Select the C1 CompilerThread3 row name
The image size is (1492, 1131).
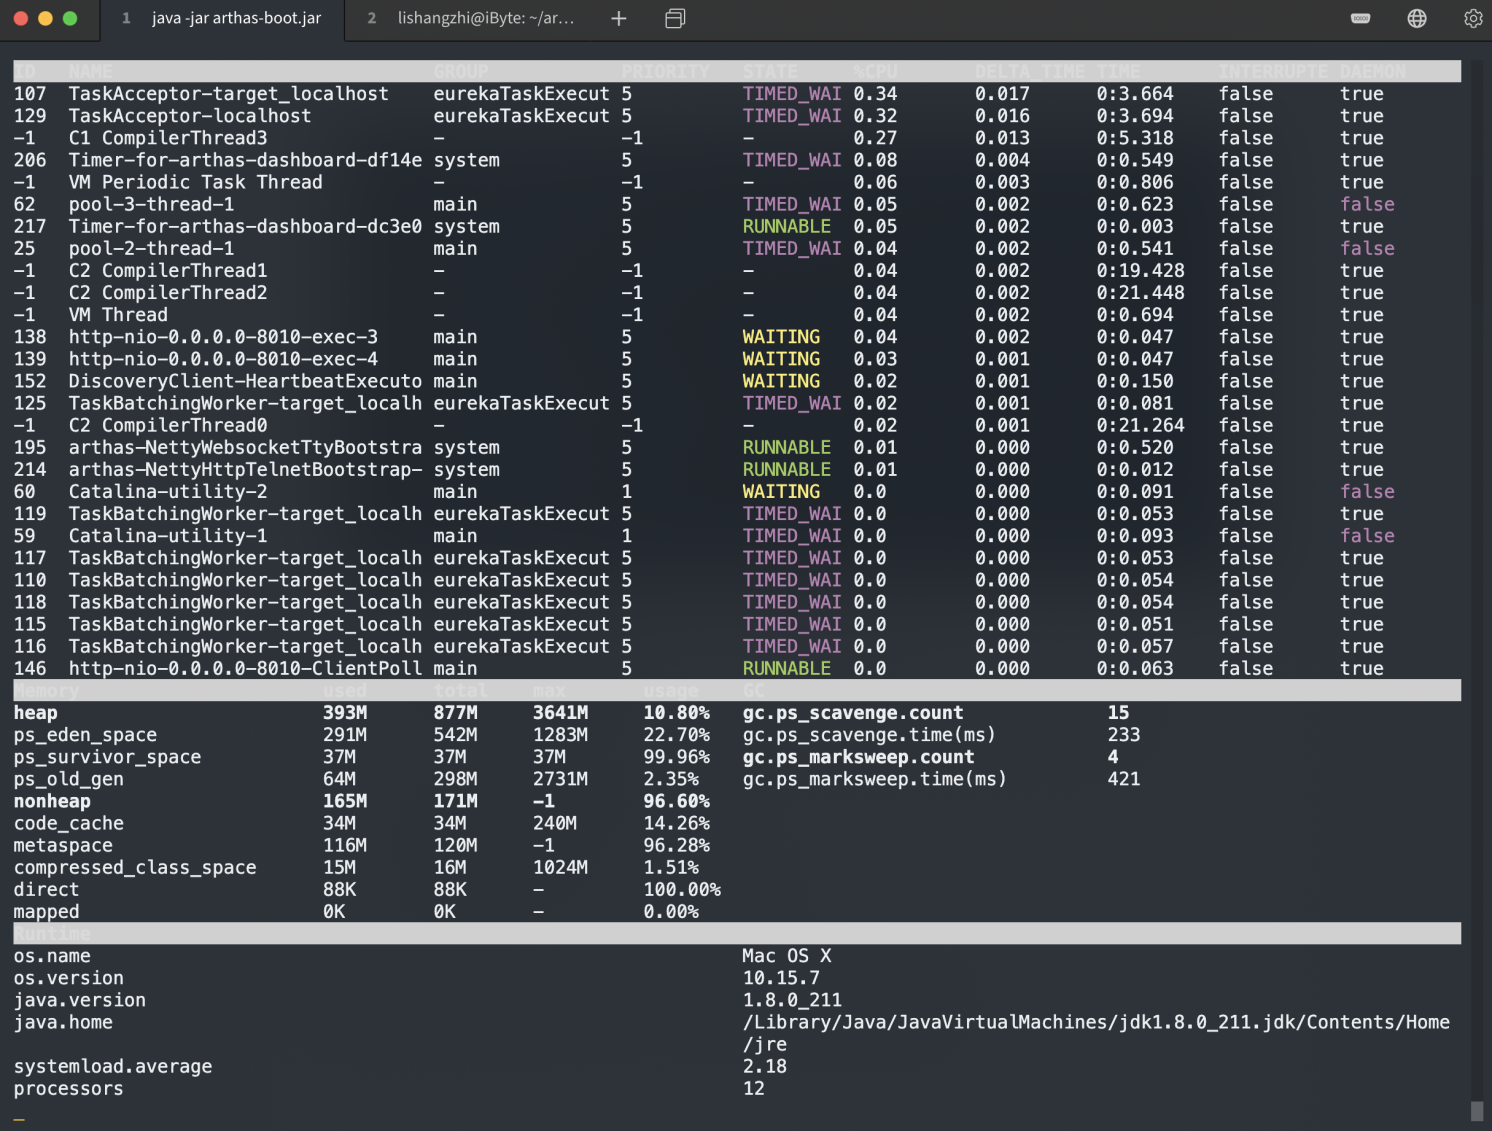168,138
